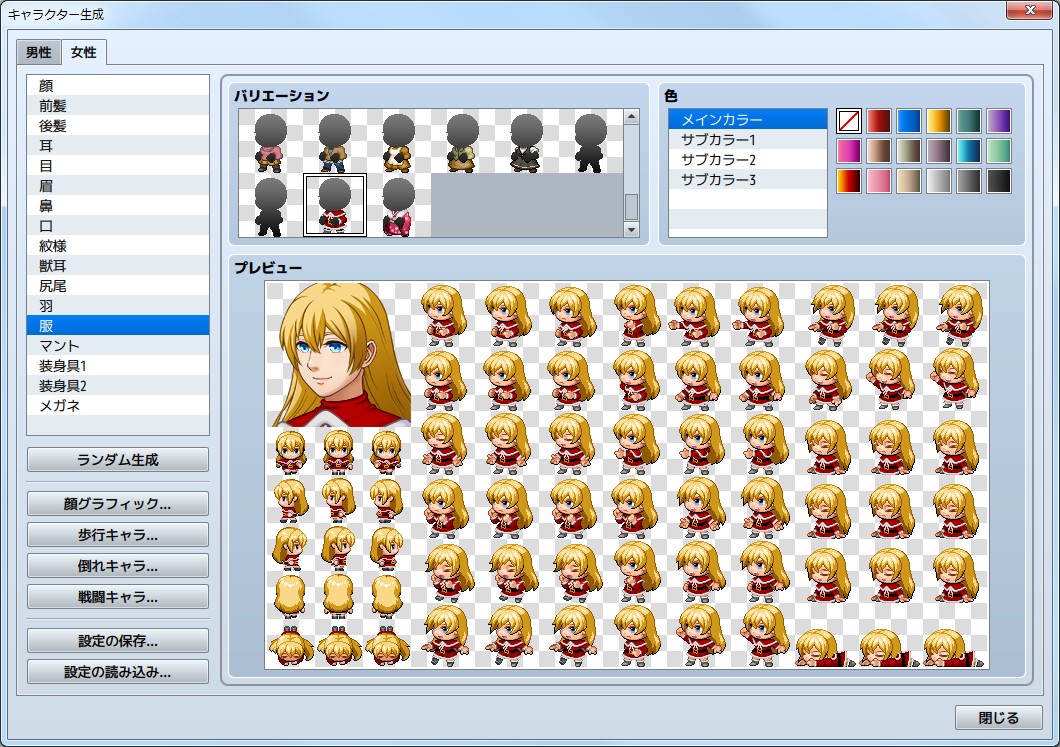
Task: Select 後髪 in the parts list
Action: click(x=118, y=126)
